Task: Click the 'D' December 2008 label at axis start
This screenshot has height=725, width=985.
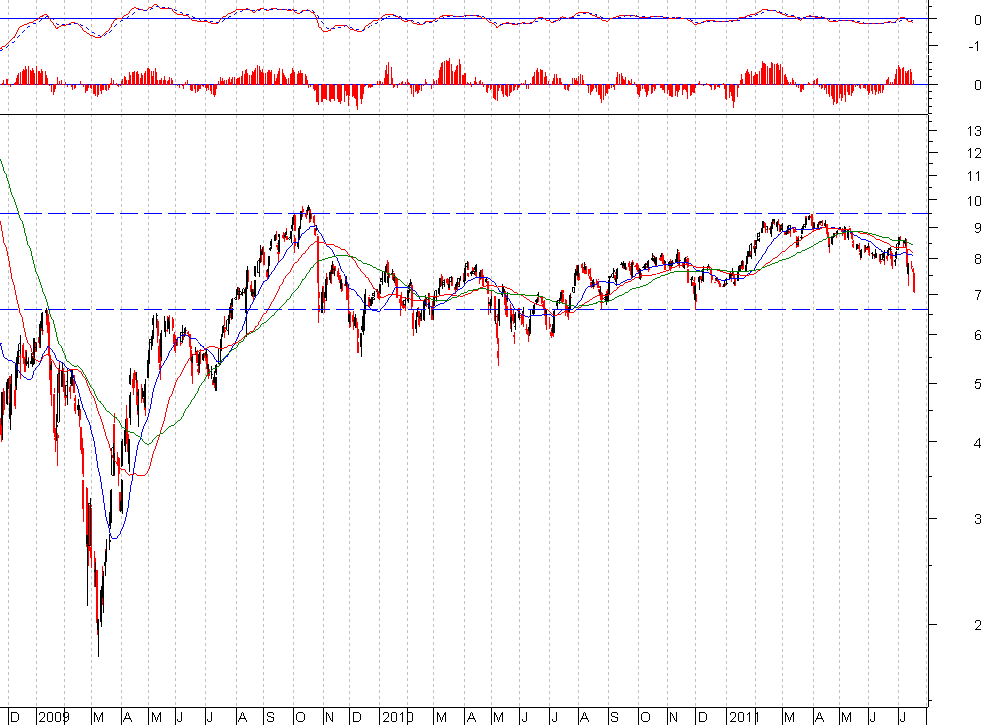Action: coord(14,717)
